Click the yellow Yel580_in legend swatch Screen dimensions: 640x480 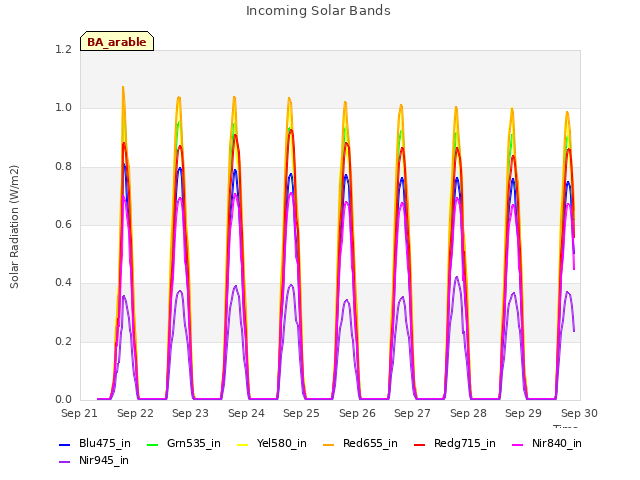click(242, 444)
